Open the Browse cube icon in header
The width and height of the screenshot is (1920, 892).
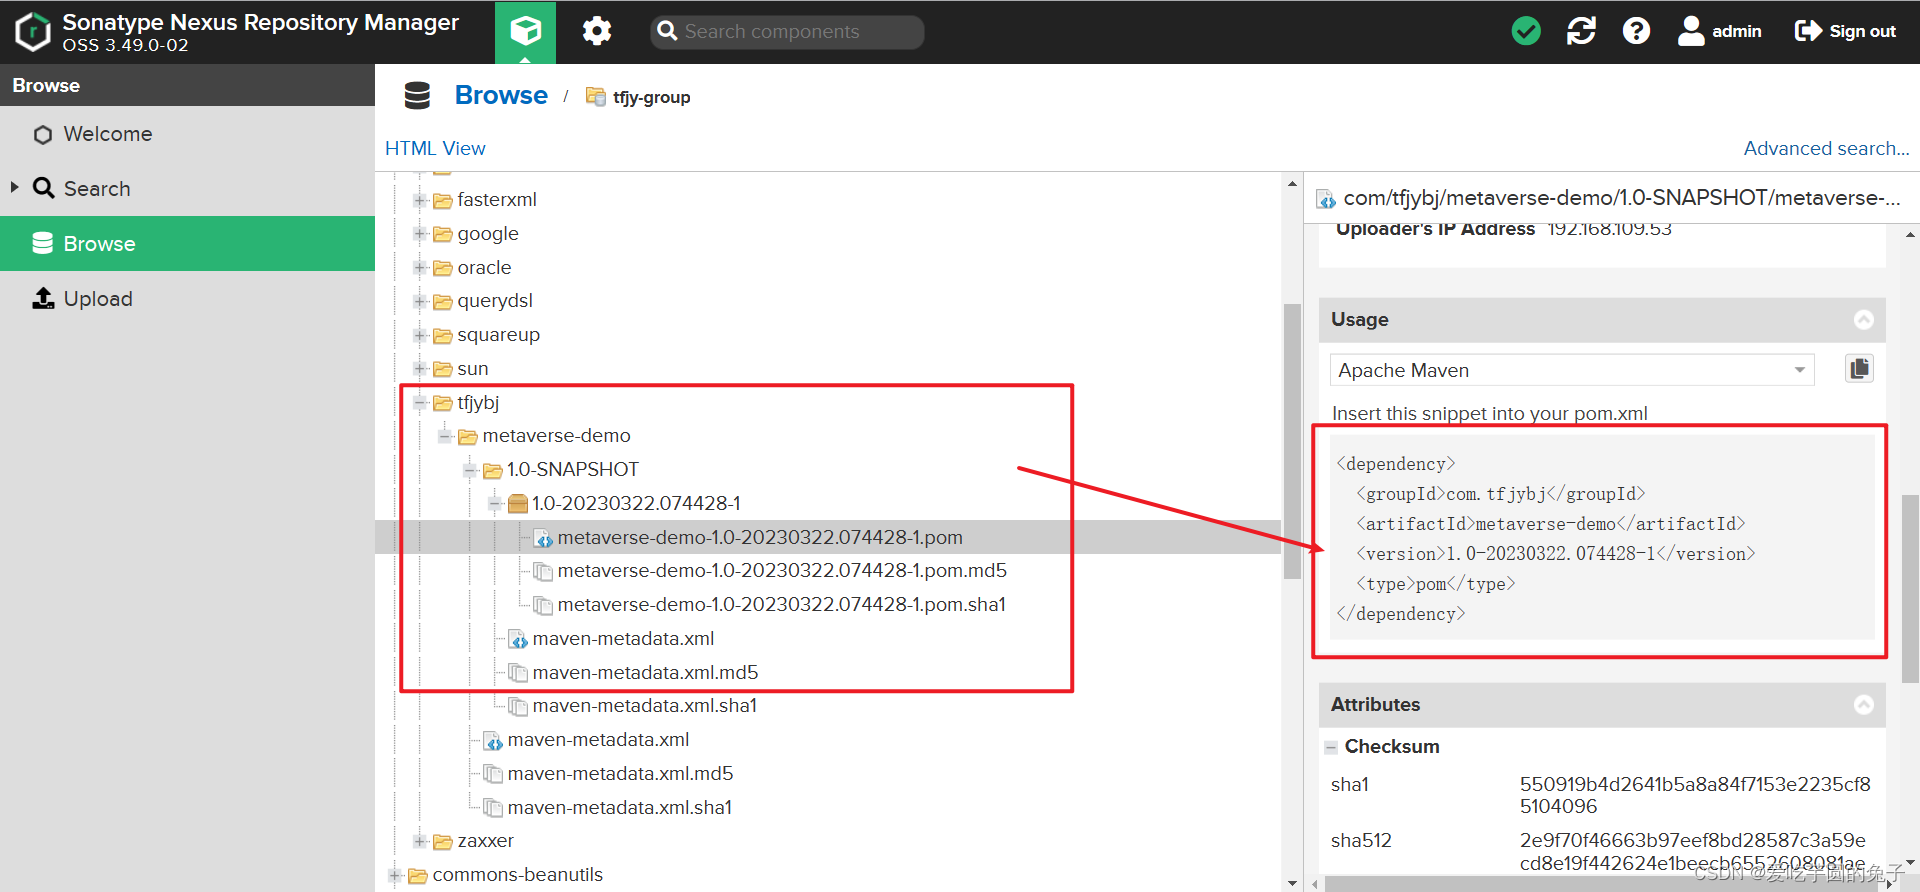[x=525, y=32]
